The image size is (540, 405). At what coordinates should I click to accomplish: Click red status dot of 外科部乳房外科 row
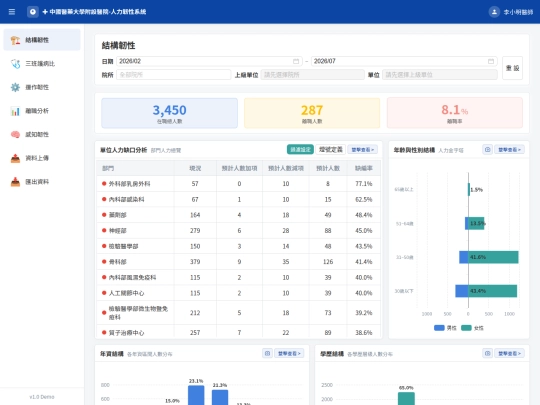point(104,184)
